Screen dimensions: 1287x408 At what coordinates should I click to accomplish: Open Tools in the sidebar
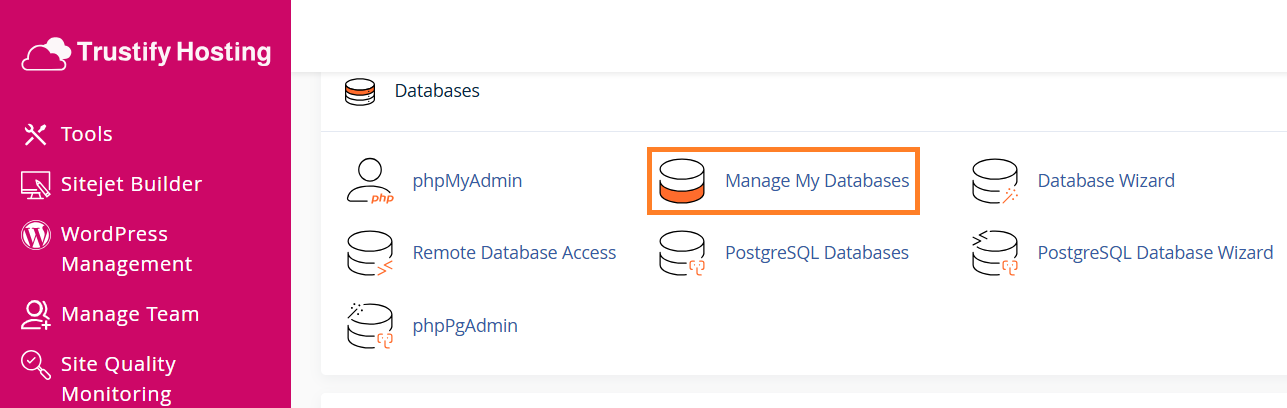(x=87, y=134)
